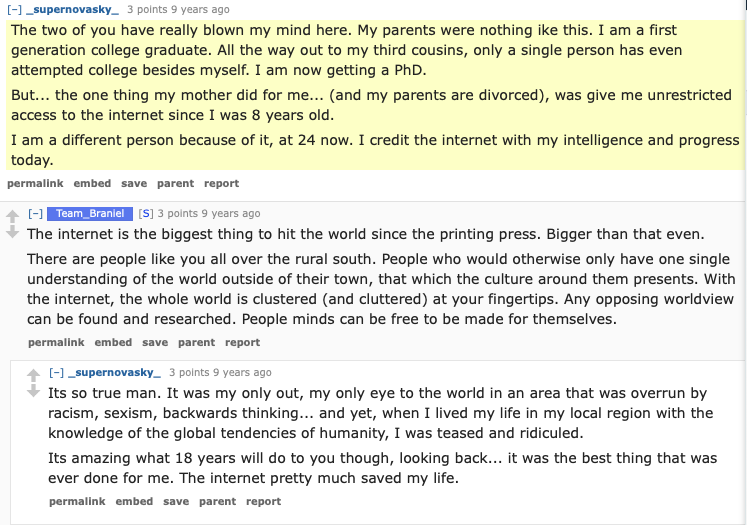Image resolution: width=747 pixels, height=525 pixels.
Task: Collapse Team_Braniel's comment thread
Action: (35, 213)
